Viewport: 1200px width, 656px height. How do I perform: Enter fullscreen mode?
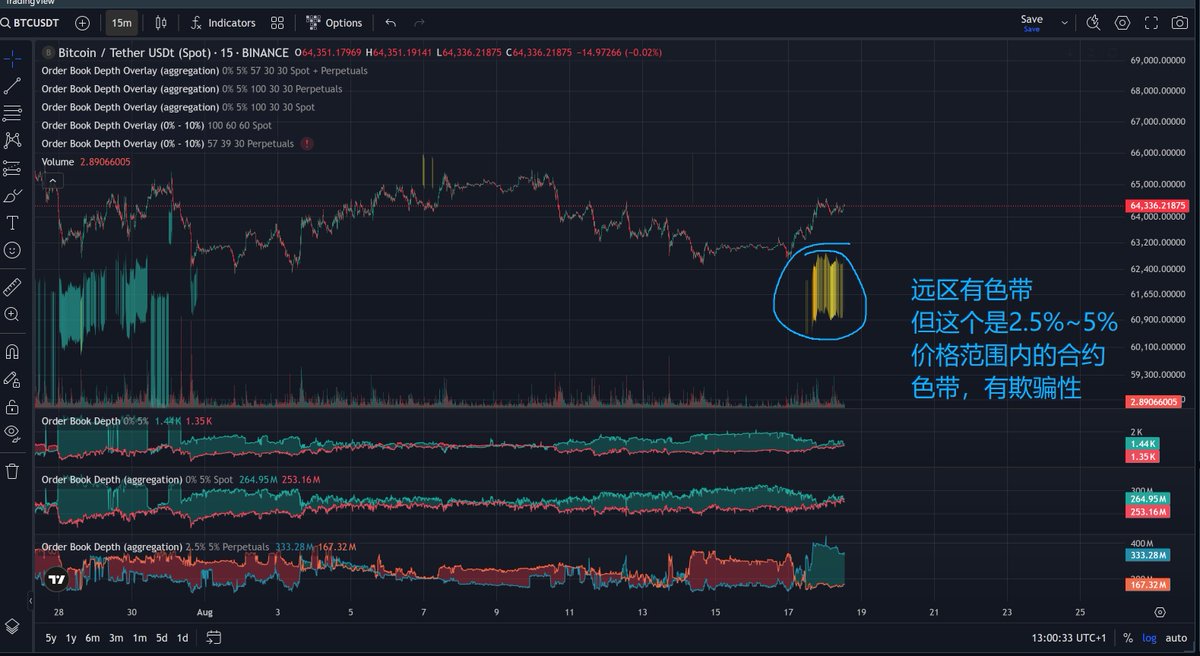[1153, 22]
